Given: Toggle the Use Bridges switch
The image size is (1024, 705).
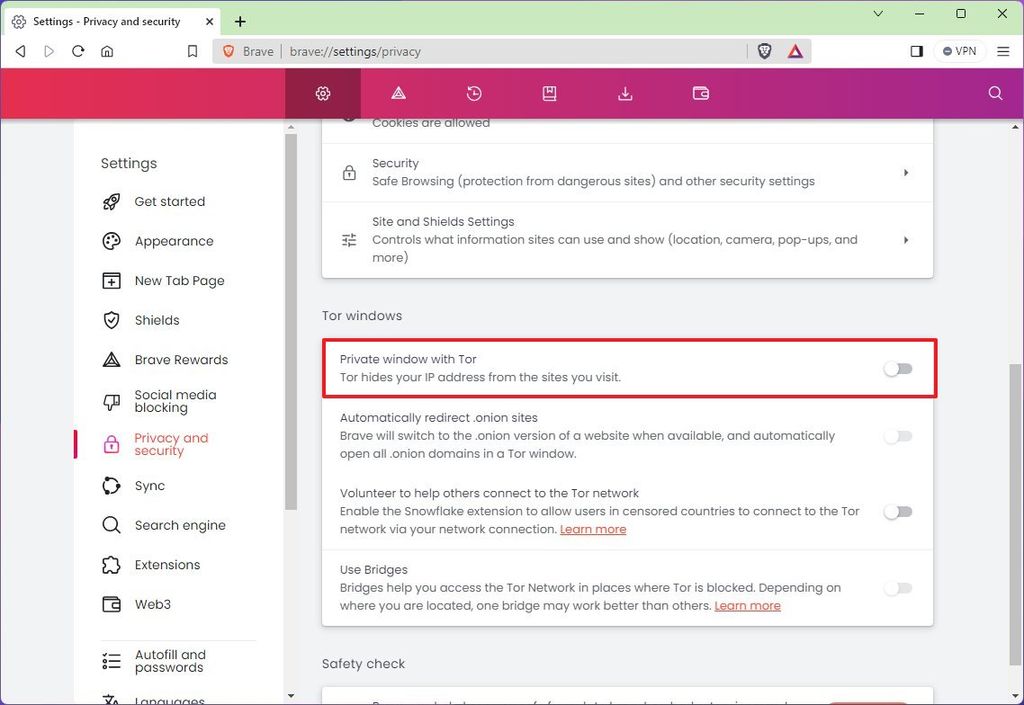Looking at the screenshot, I should click(x=897, y=588).
